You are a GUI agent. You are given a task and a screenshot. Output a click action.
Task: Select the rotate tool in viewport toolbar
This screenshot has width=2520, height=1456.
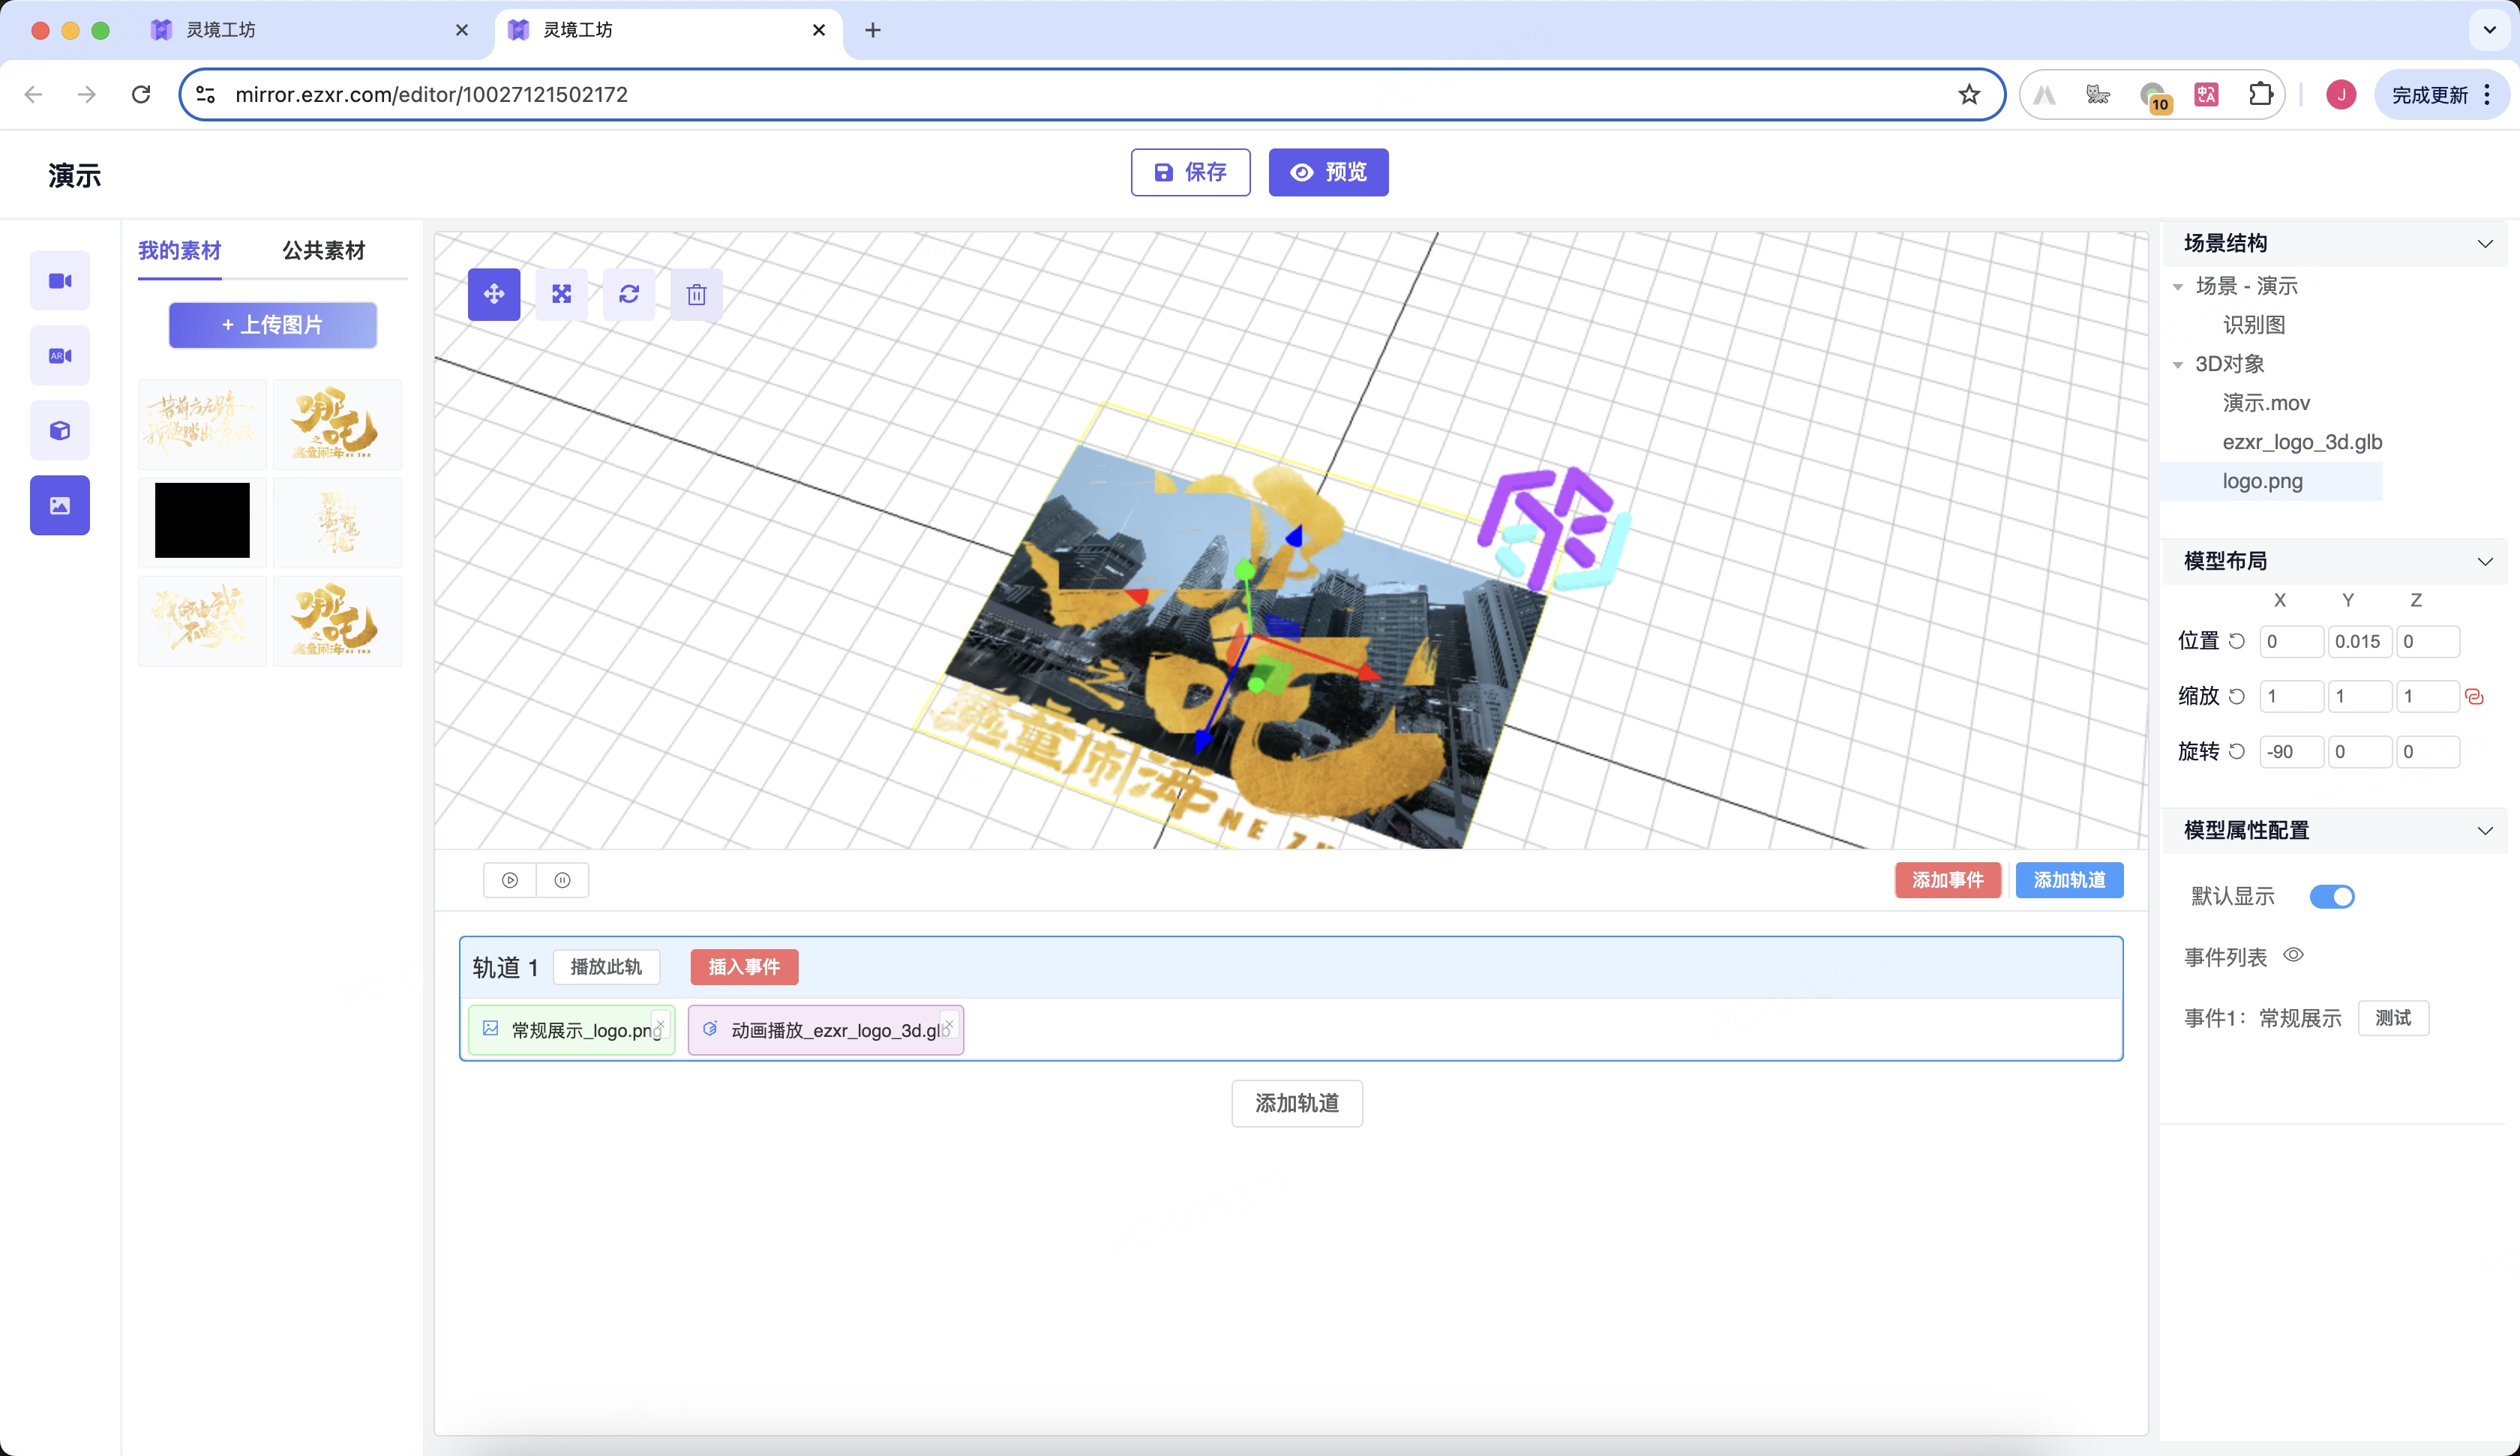[629, 294]
